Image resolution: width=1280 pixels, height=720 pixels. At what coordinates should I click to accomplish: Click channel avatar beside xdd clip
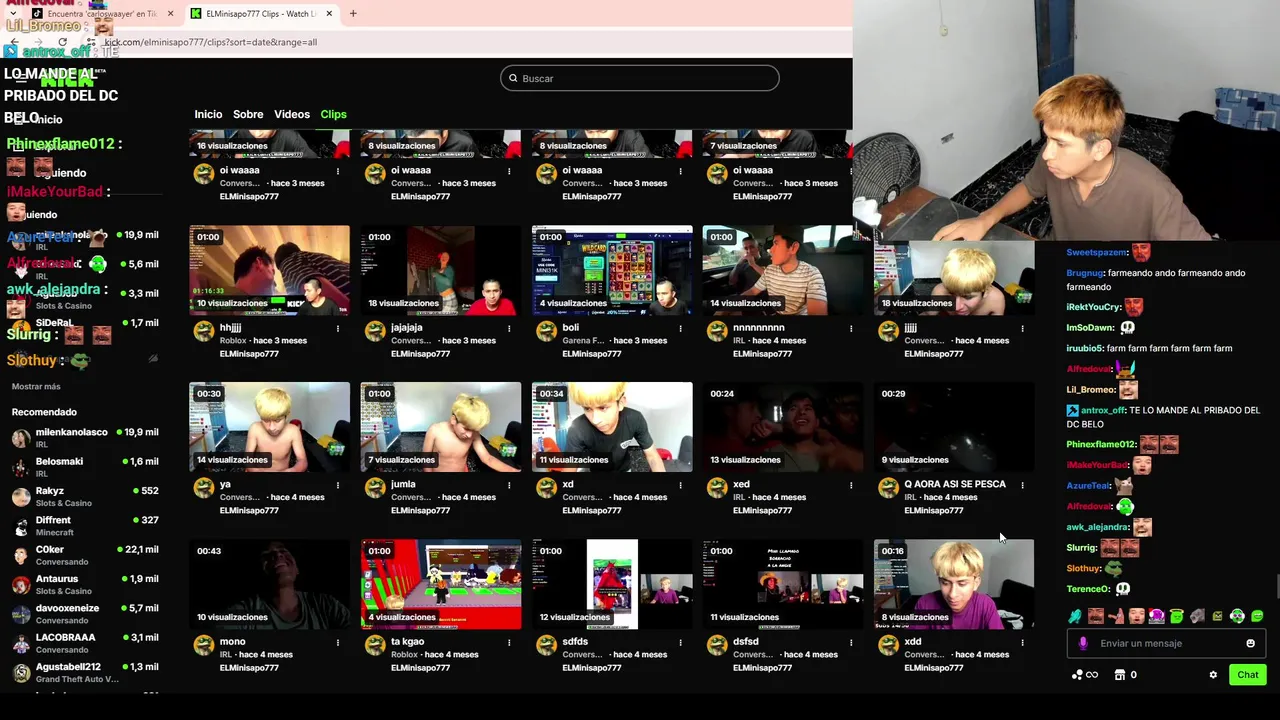888,646
